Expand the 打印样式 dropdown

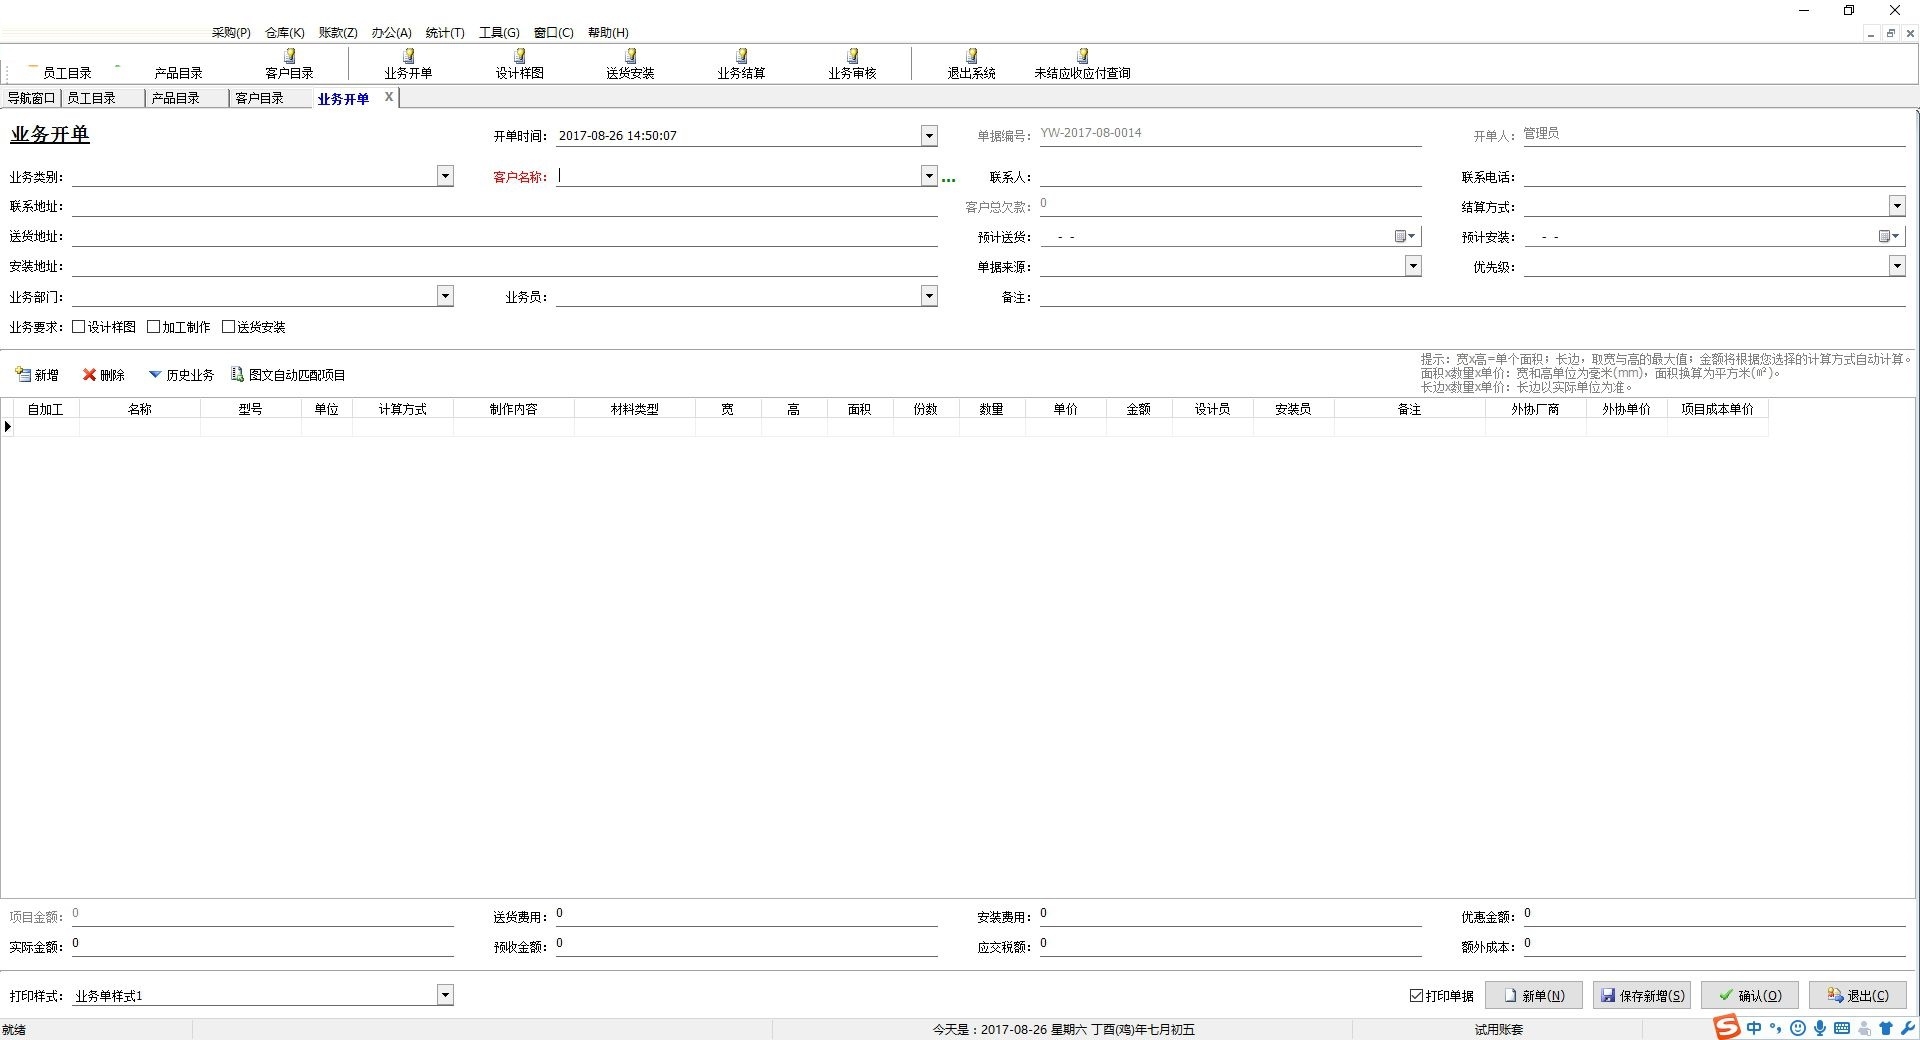pos(445,995)
